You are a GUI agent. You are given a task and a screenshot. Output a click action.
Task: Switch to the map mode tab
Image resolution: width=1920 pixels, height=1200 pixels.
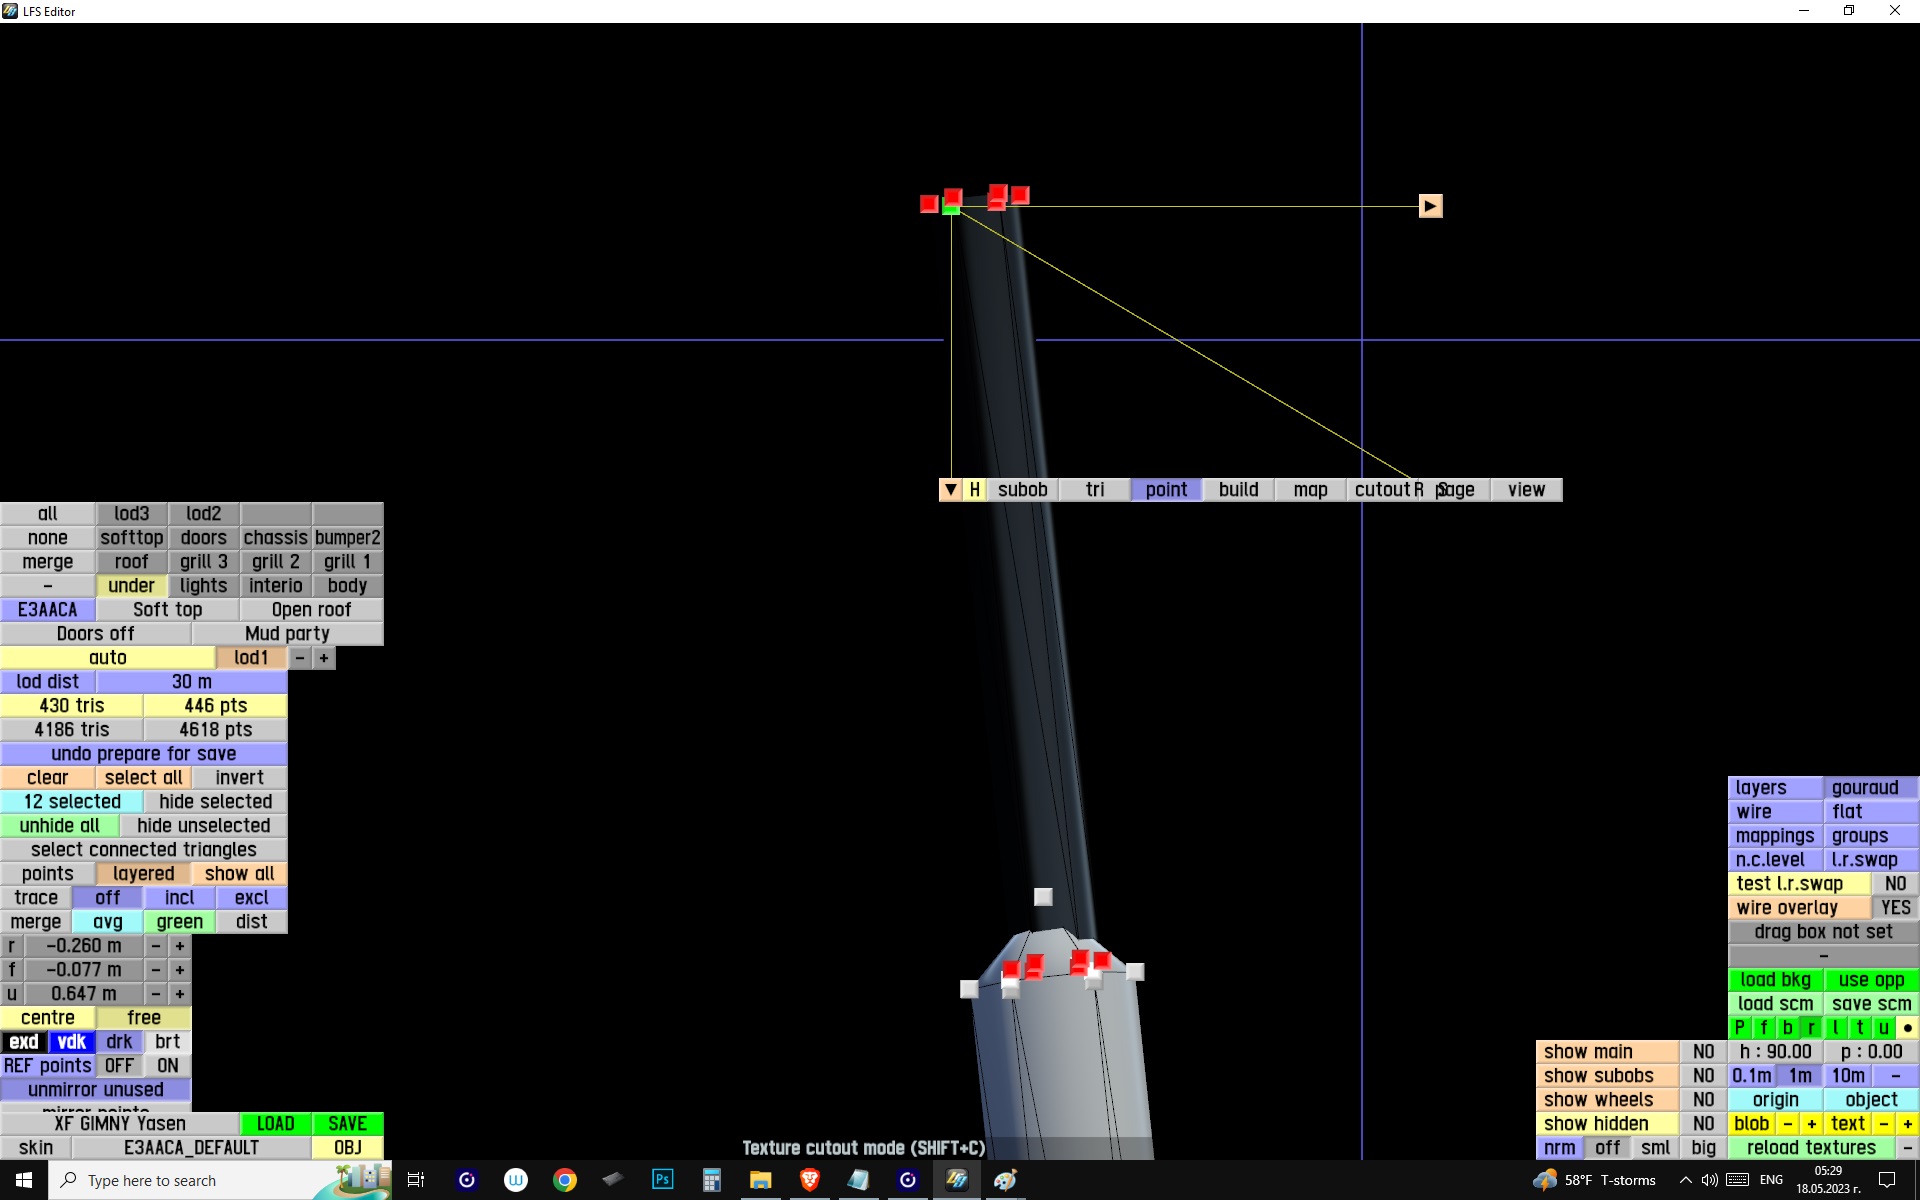(1310, 490)
